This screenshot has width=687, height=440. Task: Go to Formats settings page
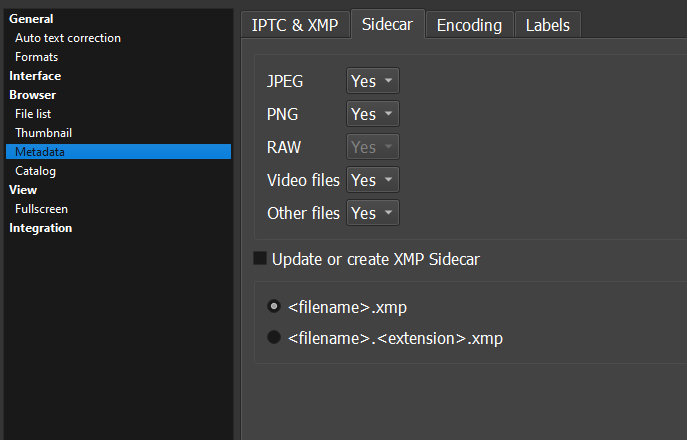pyautogui.click(x=36, y=57)
